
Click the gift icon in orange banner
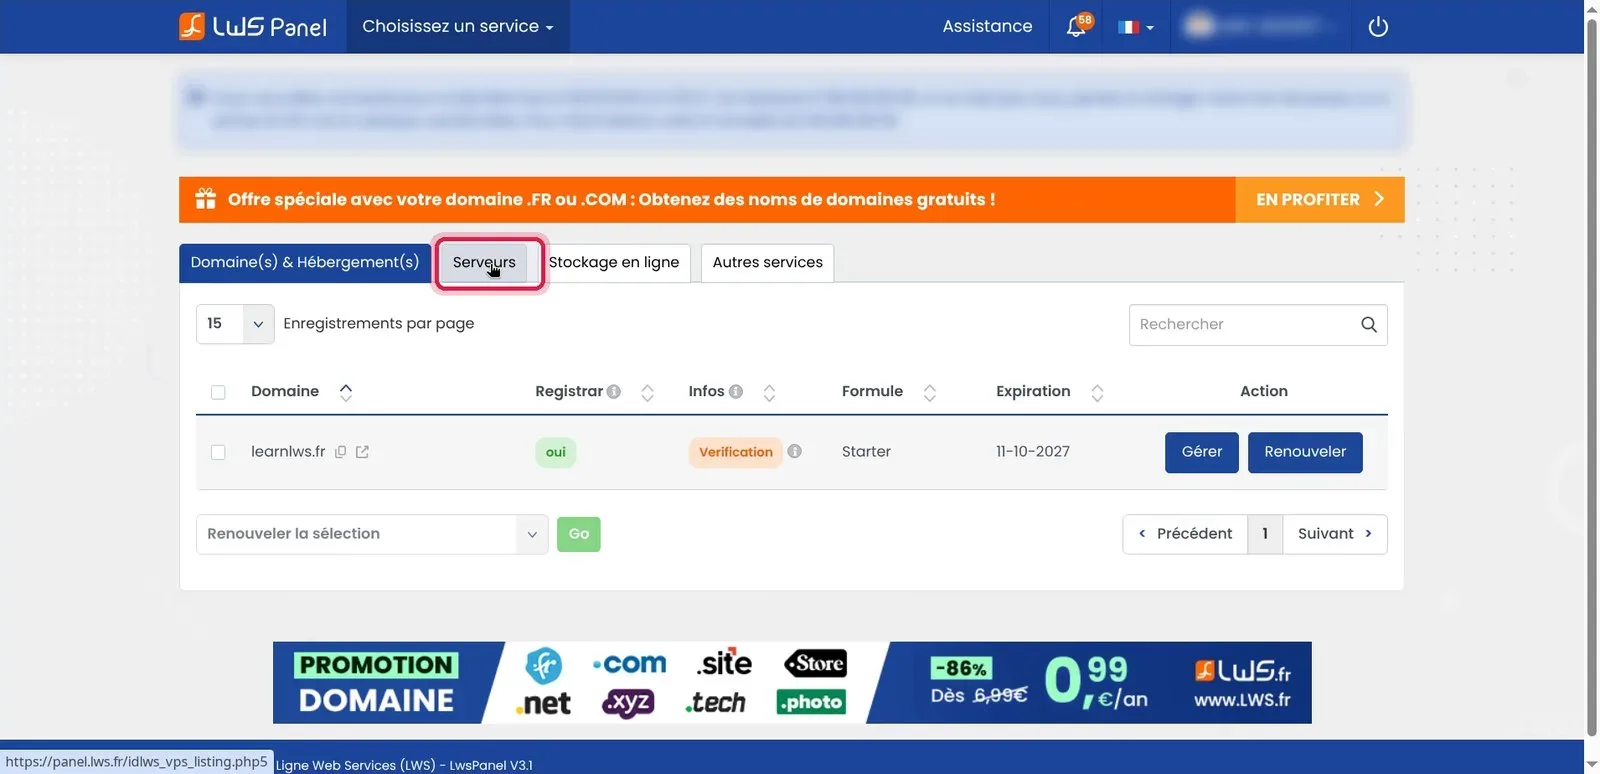[206, 199]
